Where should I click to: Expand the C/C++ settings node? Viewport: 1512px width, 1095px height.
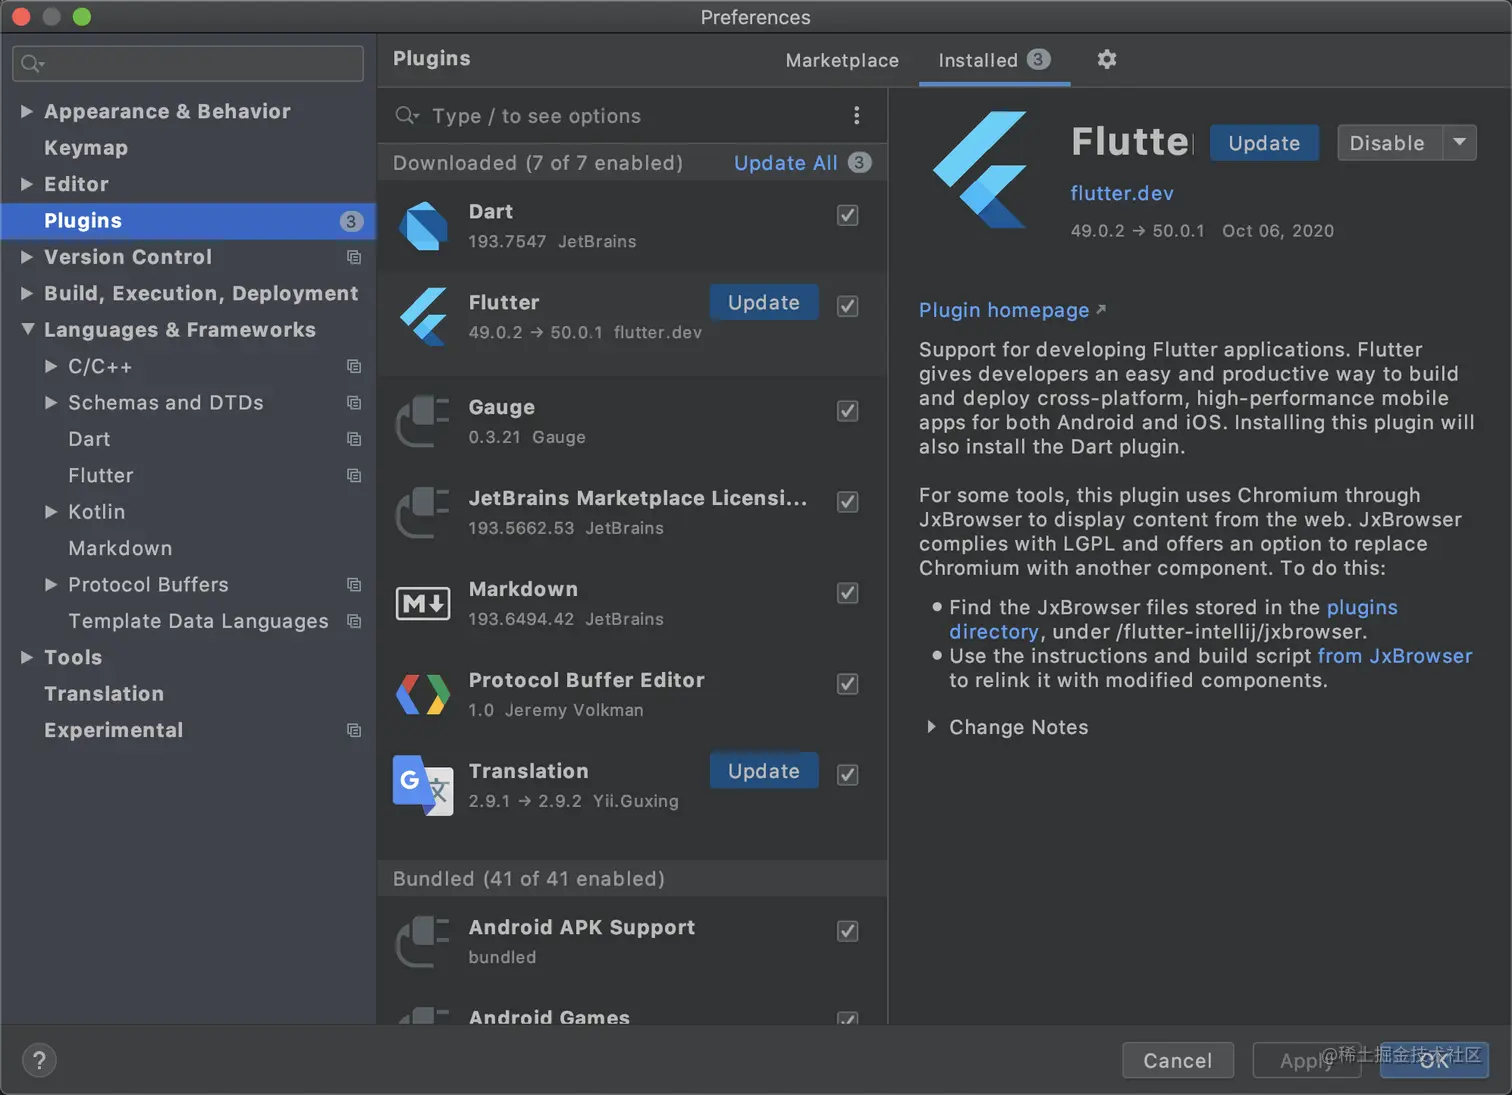(51, 366)
